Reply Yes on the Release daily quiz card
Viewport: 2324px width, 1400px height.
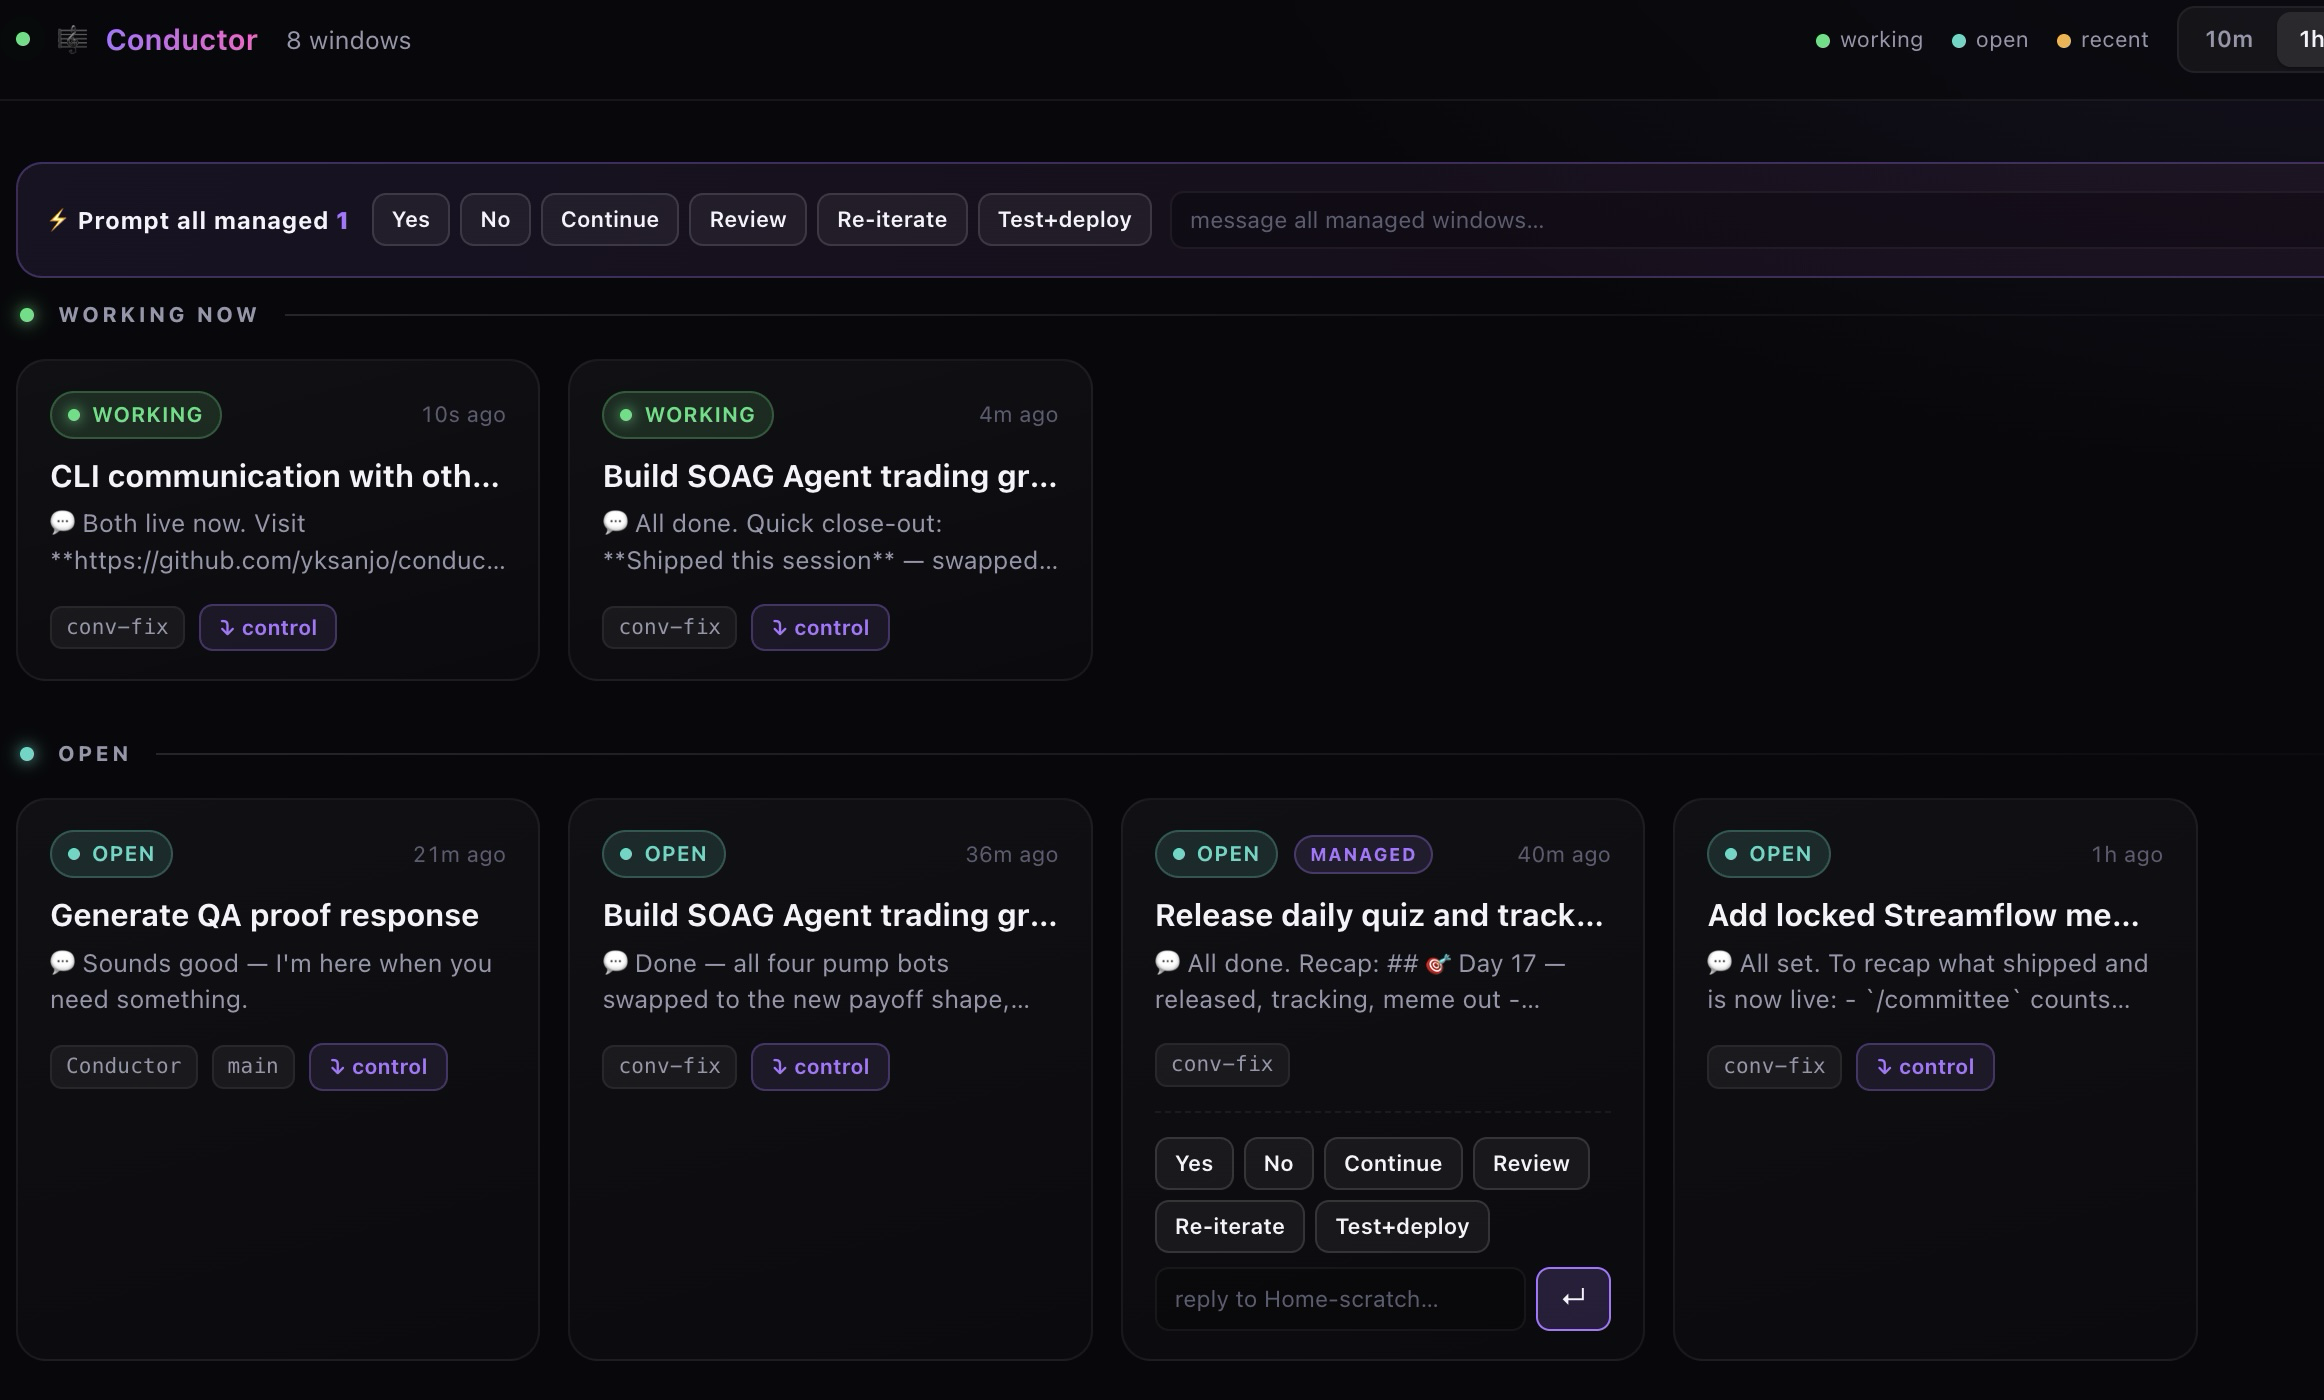tap(1194, 1164)
